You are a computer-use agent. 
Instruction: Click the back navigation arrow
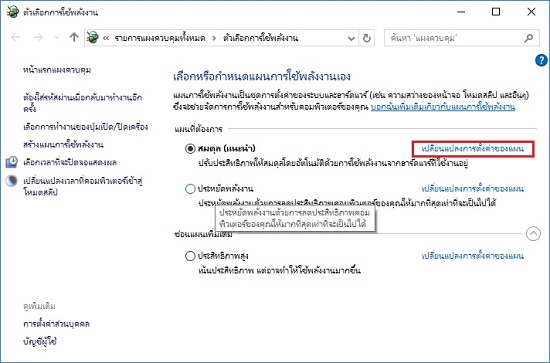point(16,37)
